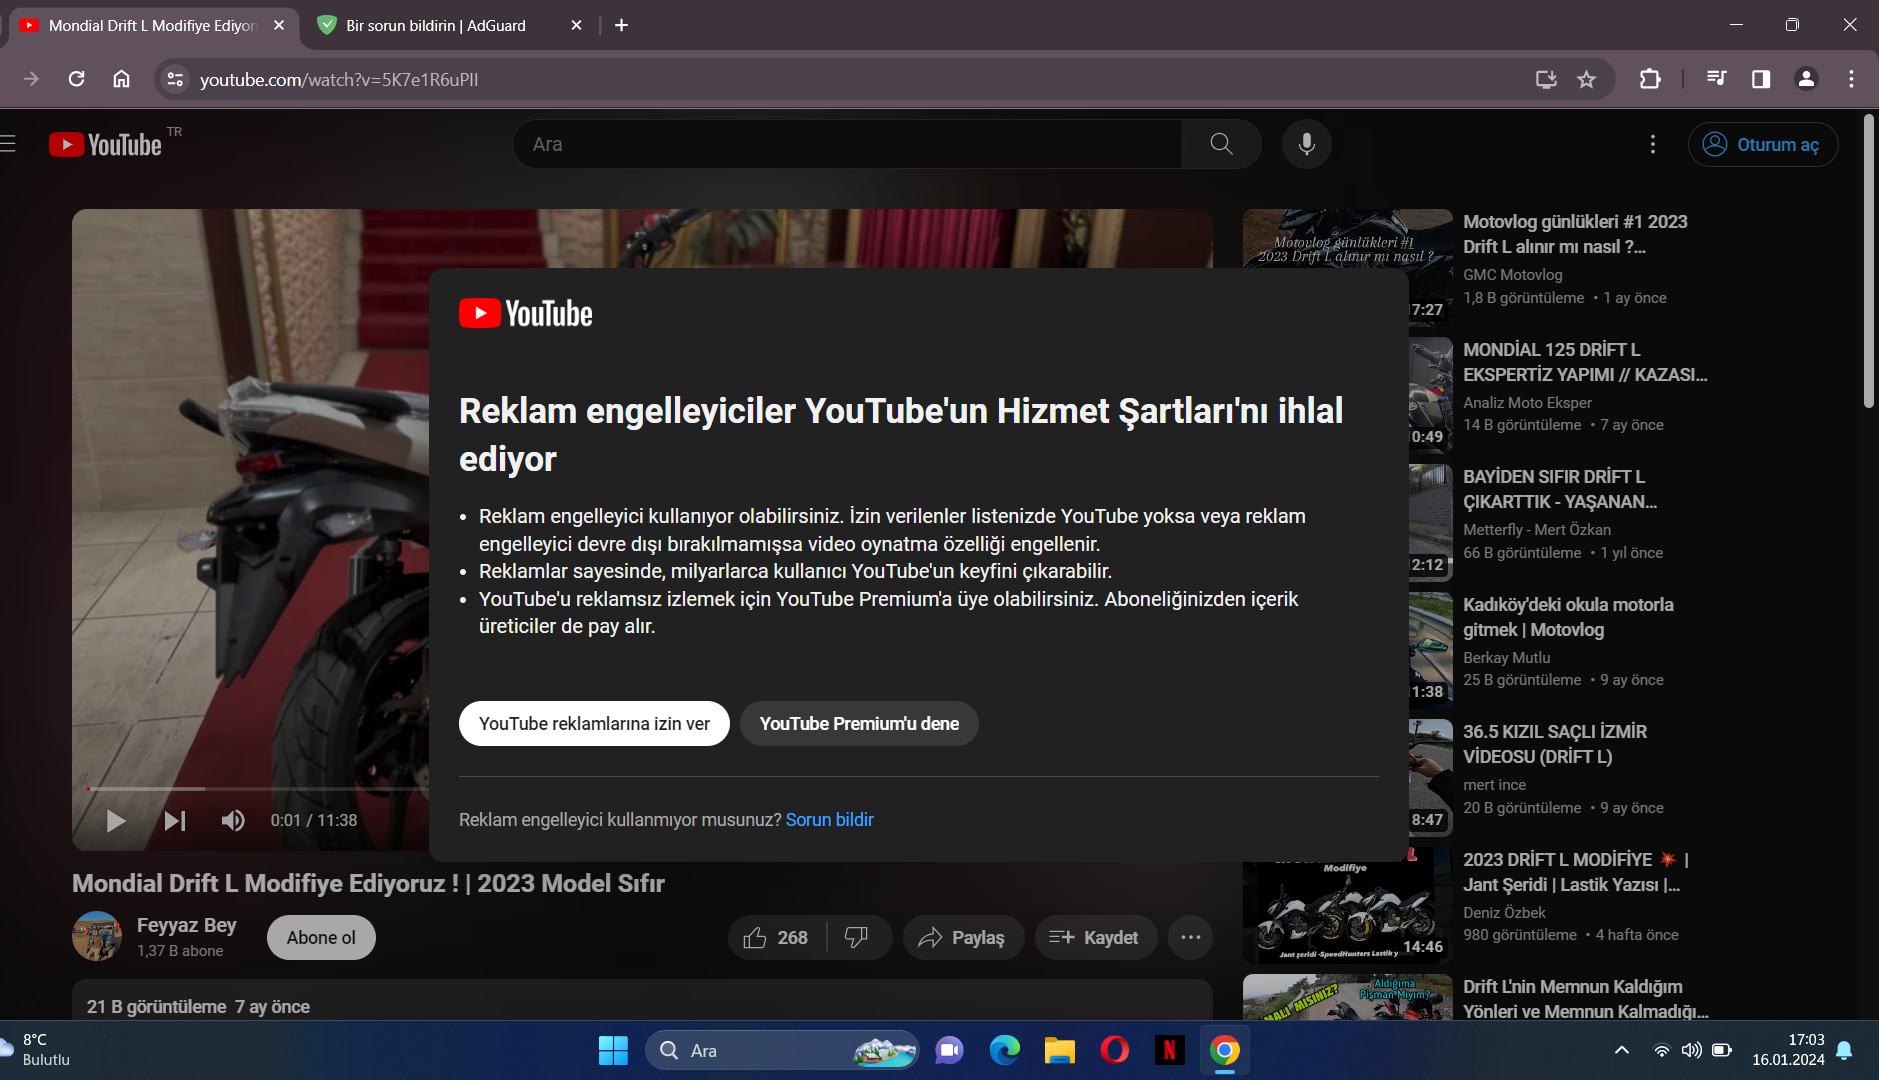
Task: Play the paused video
Action: (116, 821)
